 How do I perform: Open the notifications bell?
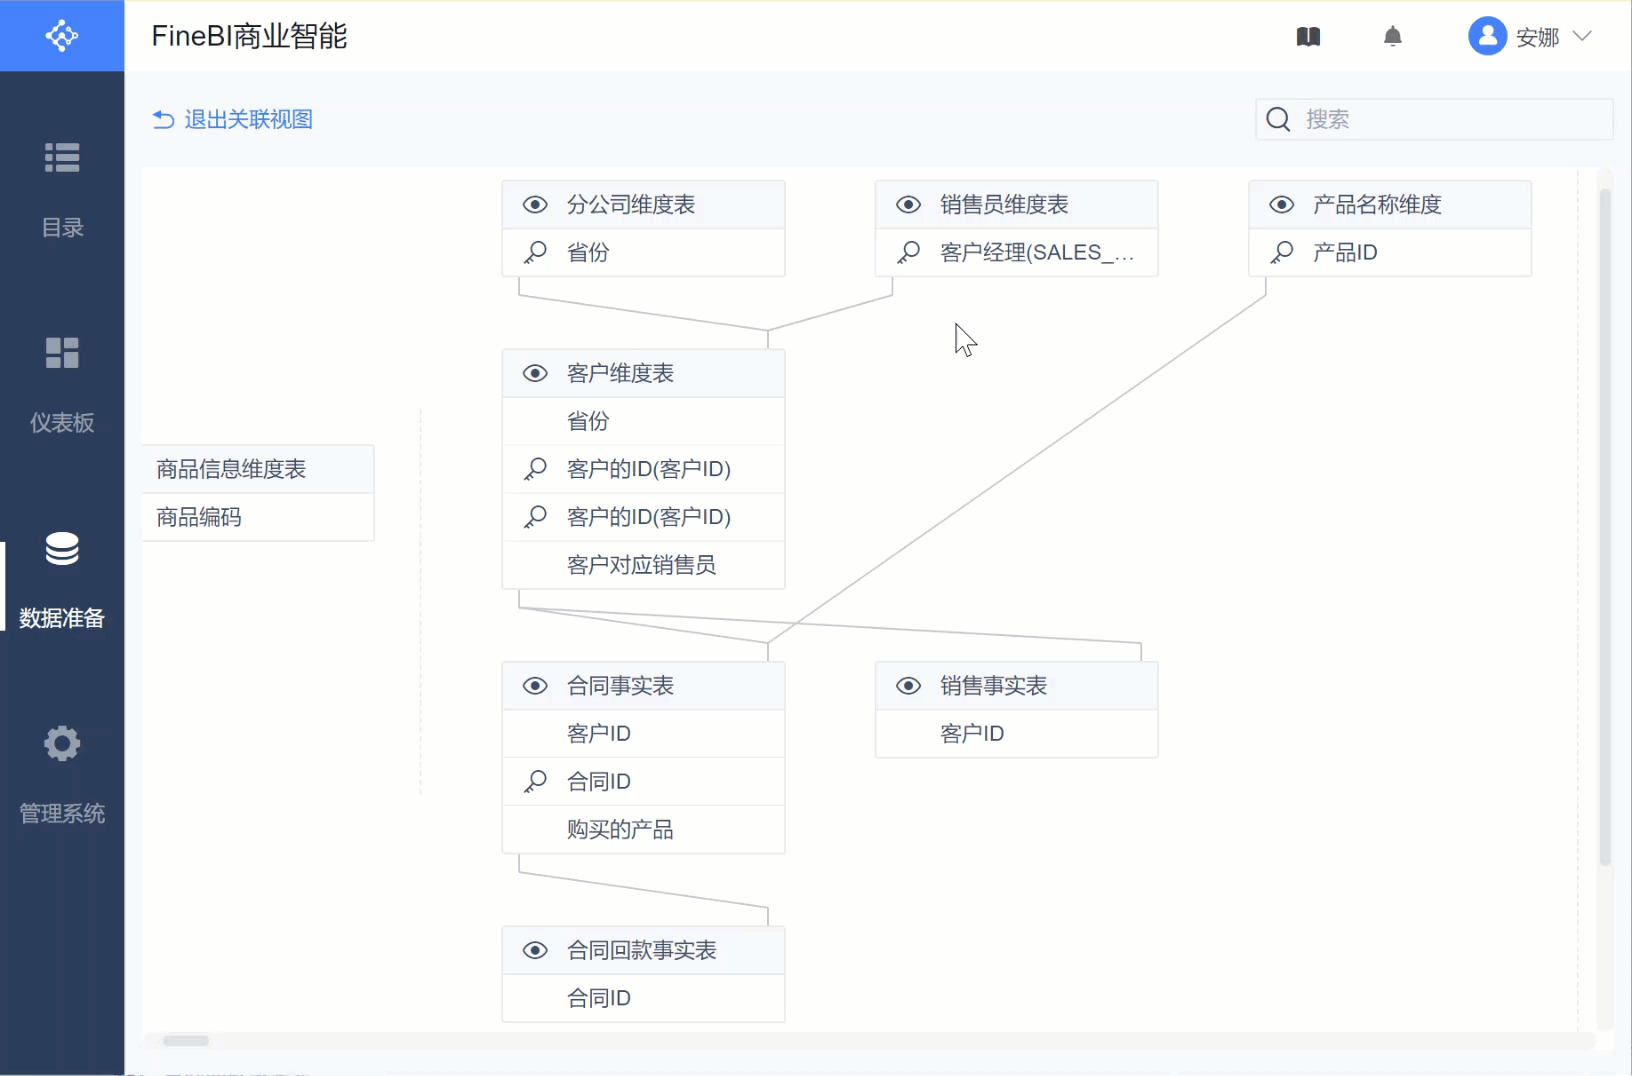[1392, 37]
